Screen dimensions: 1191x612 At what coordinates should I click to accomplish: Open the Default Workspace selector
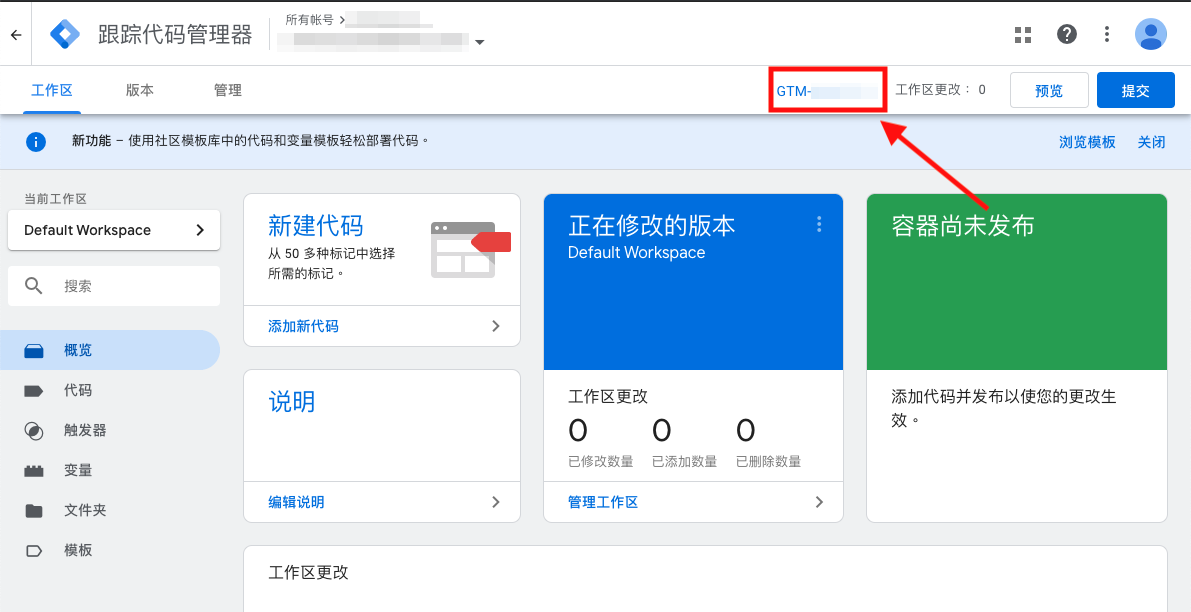click(x=114, y=230)
